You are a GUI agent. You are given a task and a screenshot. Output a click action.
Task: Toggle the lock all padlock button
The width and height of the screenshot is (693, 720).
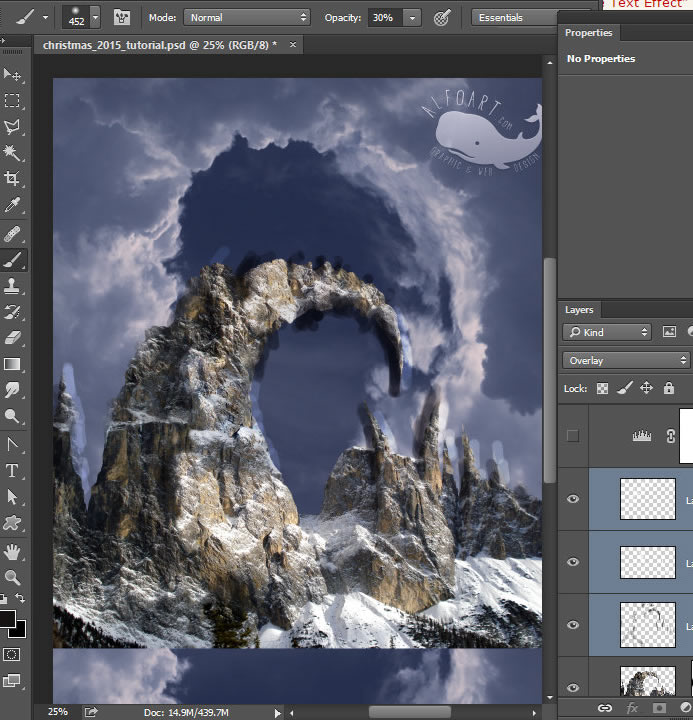point(668,388)
